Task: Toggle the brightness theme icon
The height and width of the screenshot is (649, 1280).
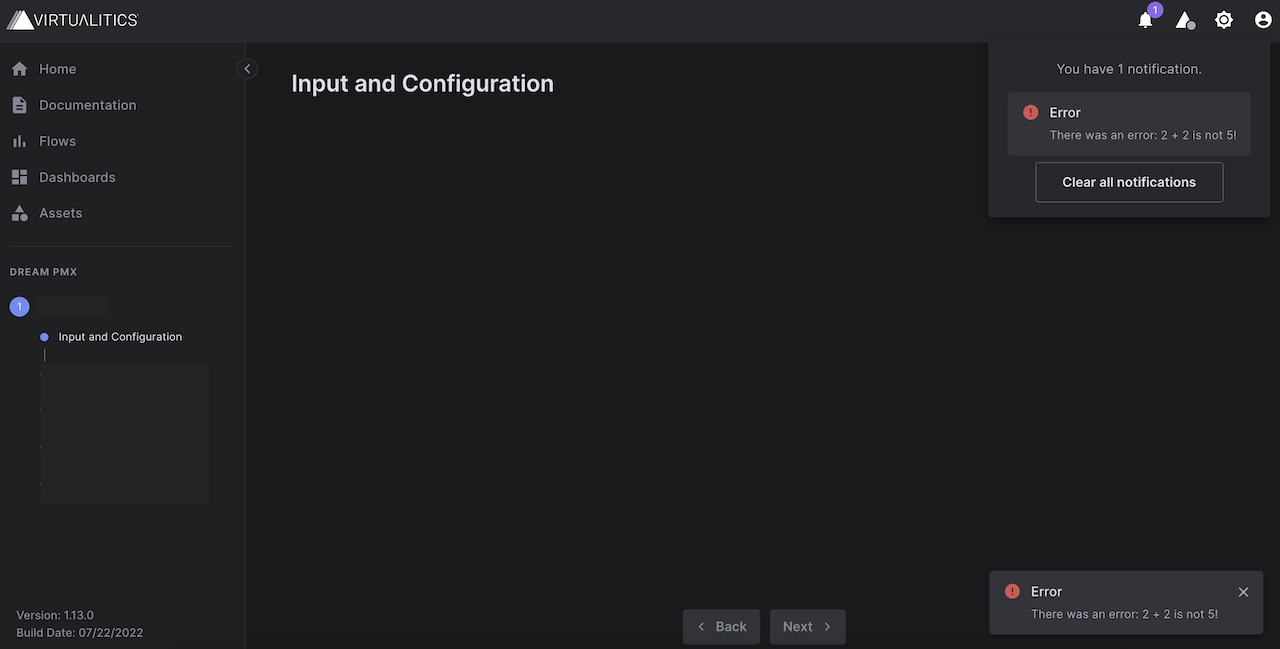Action: tap(1224, 20)
